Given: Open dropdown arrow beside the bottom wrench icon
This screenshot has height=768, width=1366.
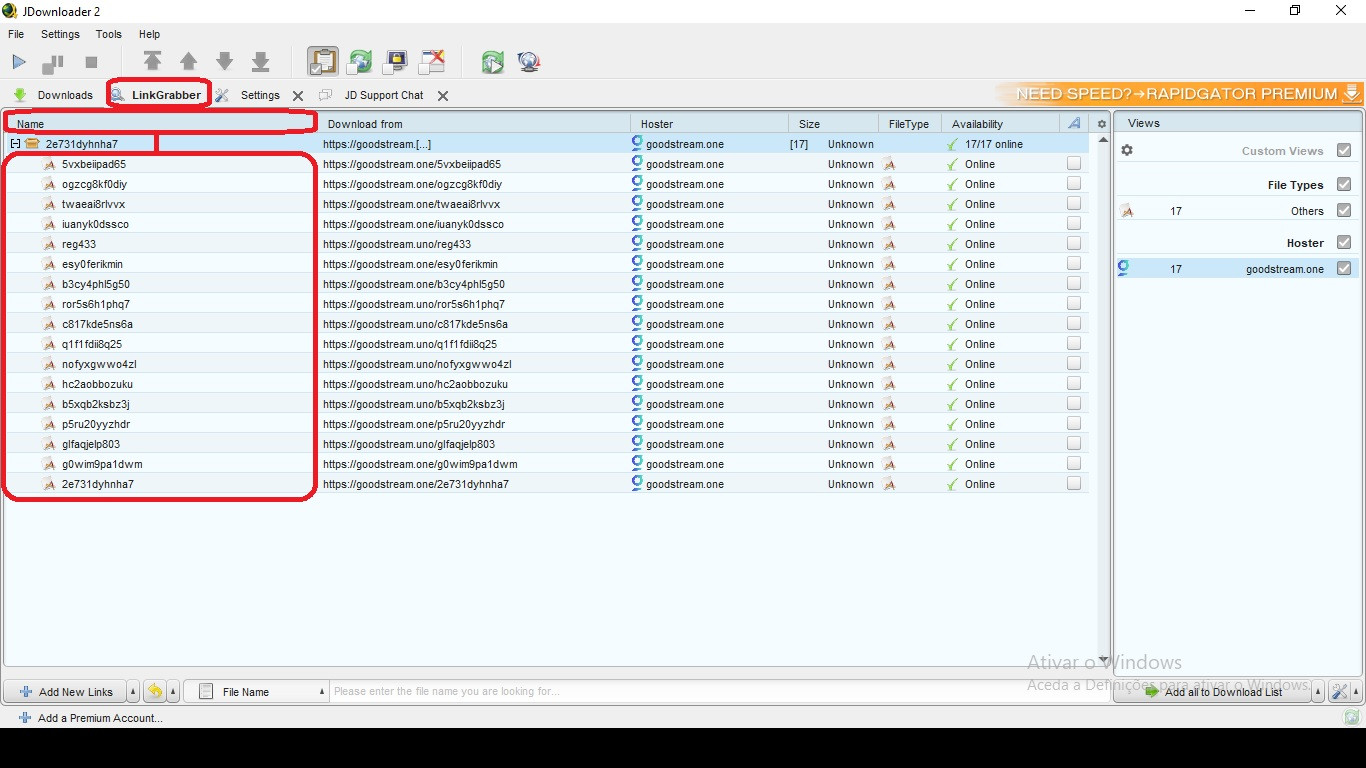Looking at the screenshot, I should coord(1355,692).
